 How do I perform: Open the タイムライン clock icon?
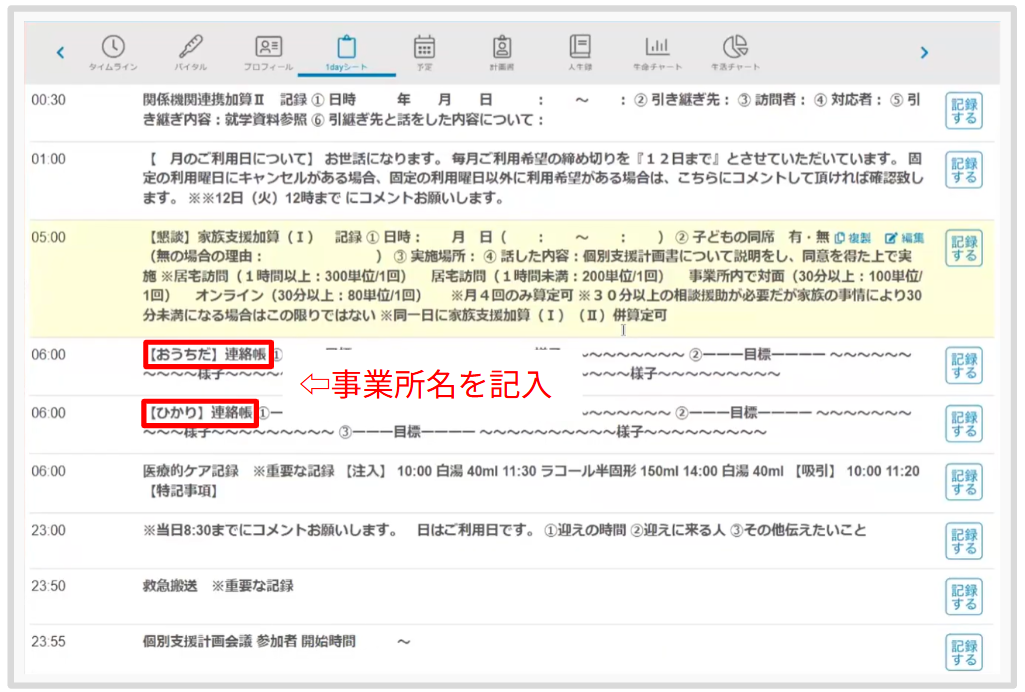[114, 51]
